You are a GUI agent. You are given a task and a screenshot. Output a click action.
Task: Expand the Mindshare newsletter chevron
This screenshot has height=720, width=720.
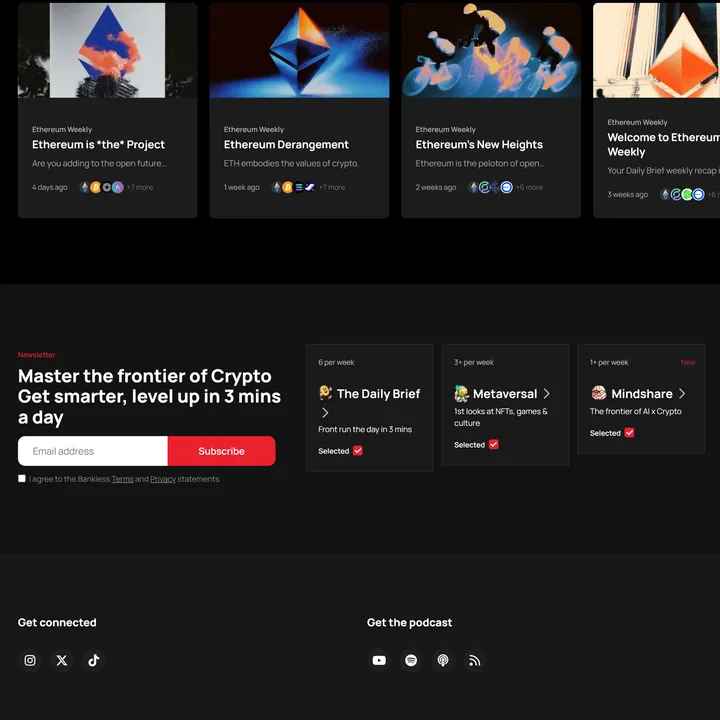[682, 394]
